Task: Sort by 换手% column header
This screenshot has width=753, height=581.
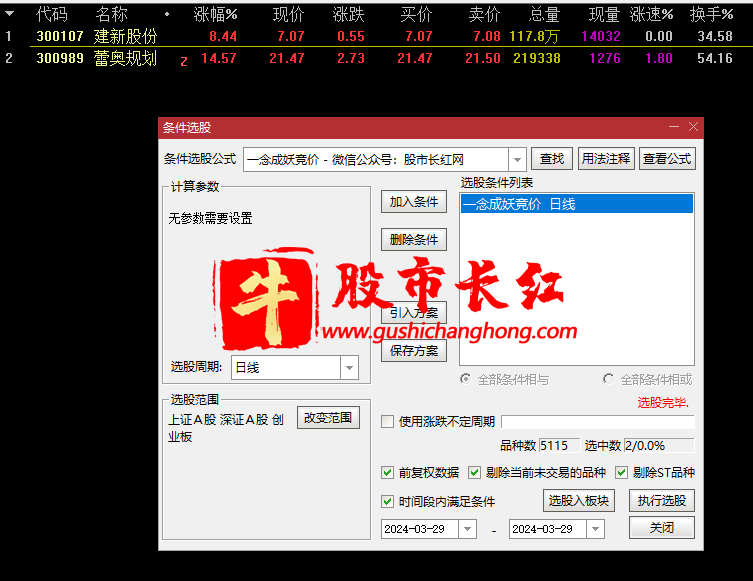Action: 711,14
